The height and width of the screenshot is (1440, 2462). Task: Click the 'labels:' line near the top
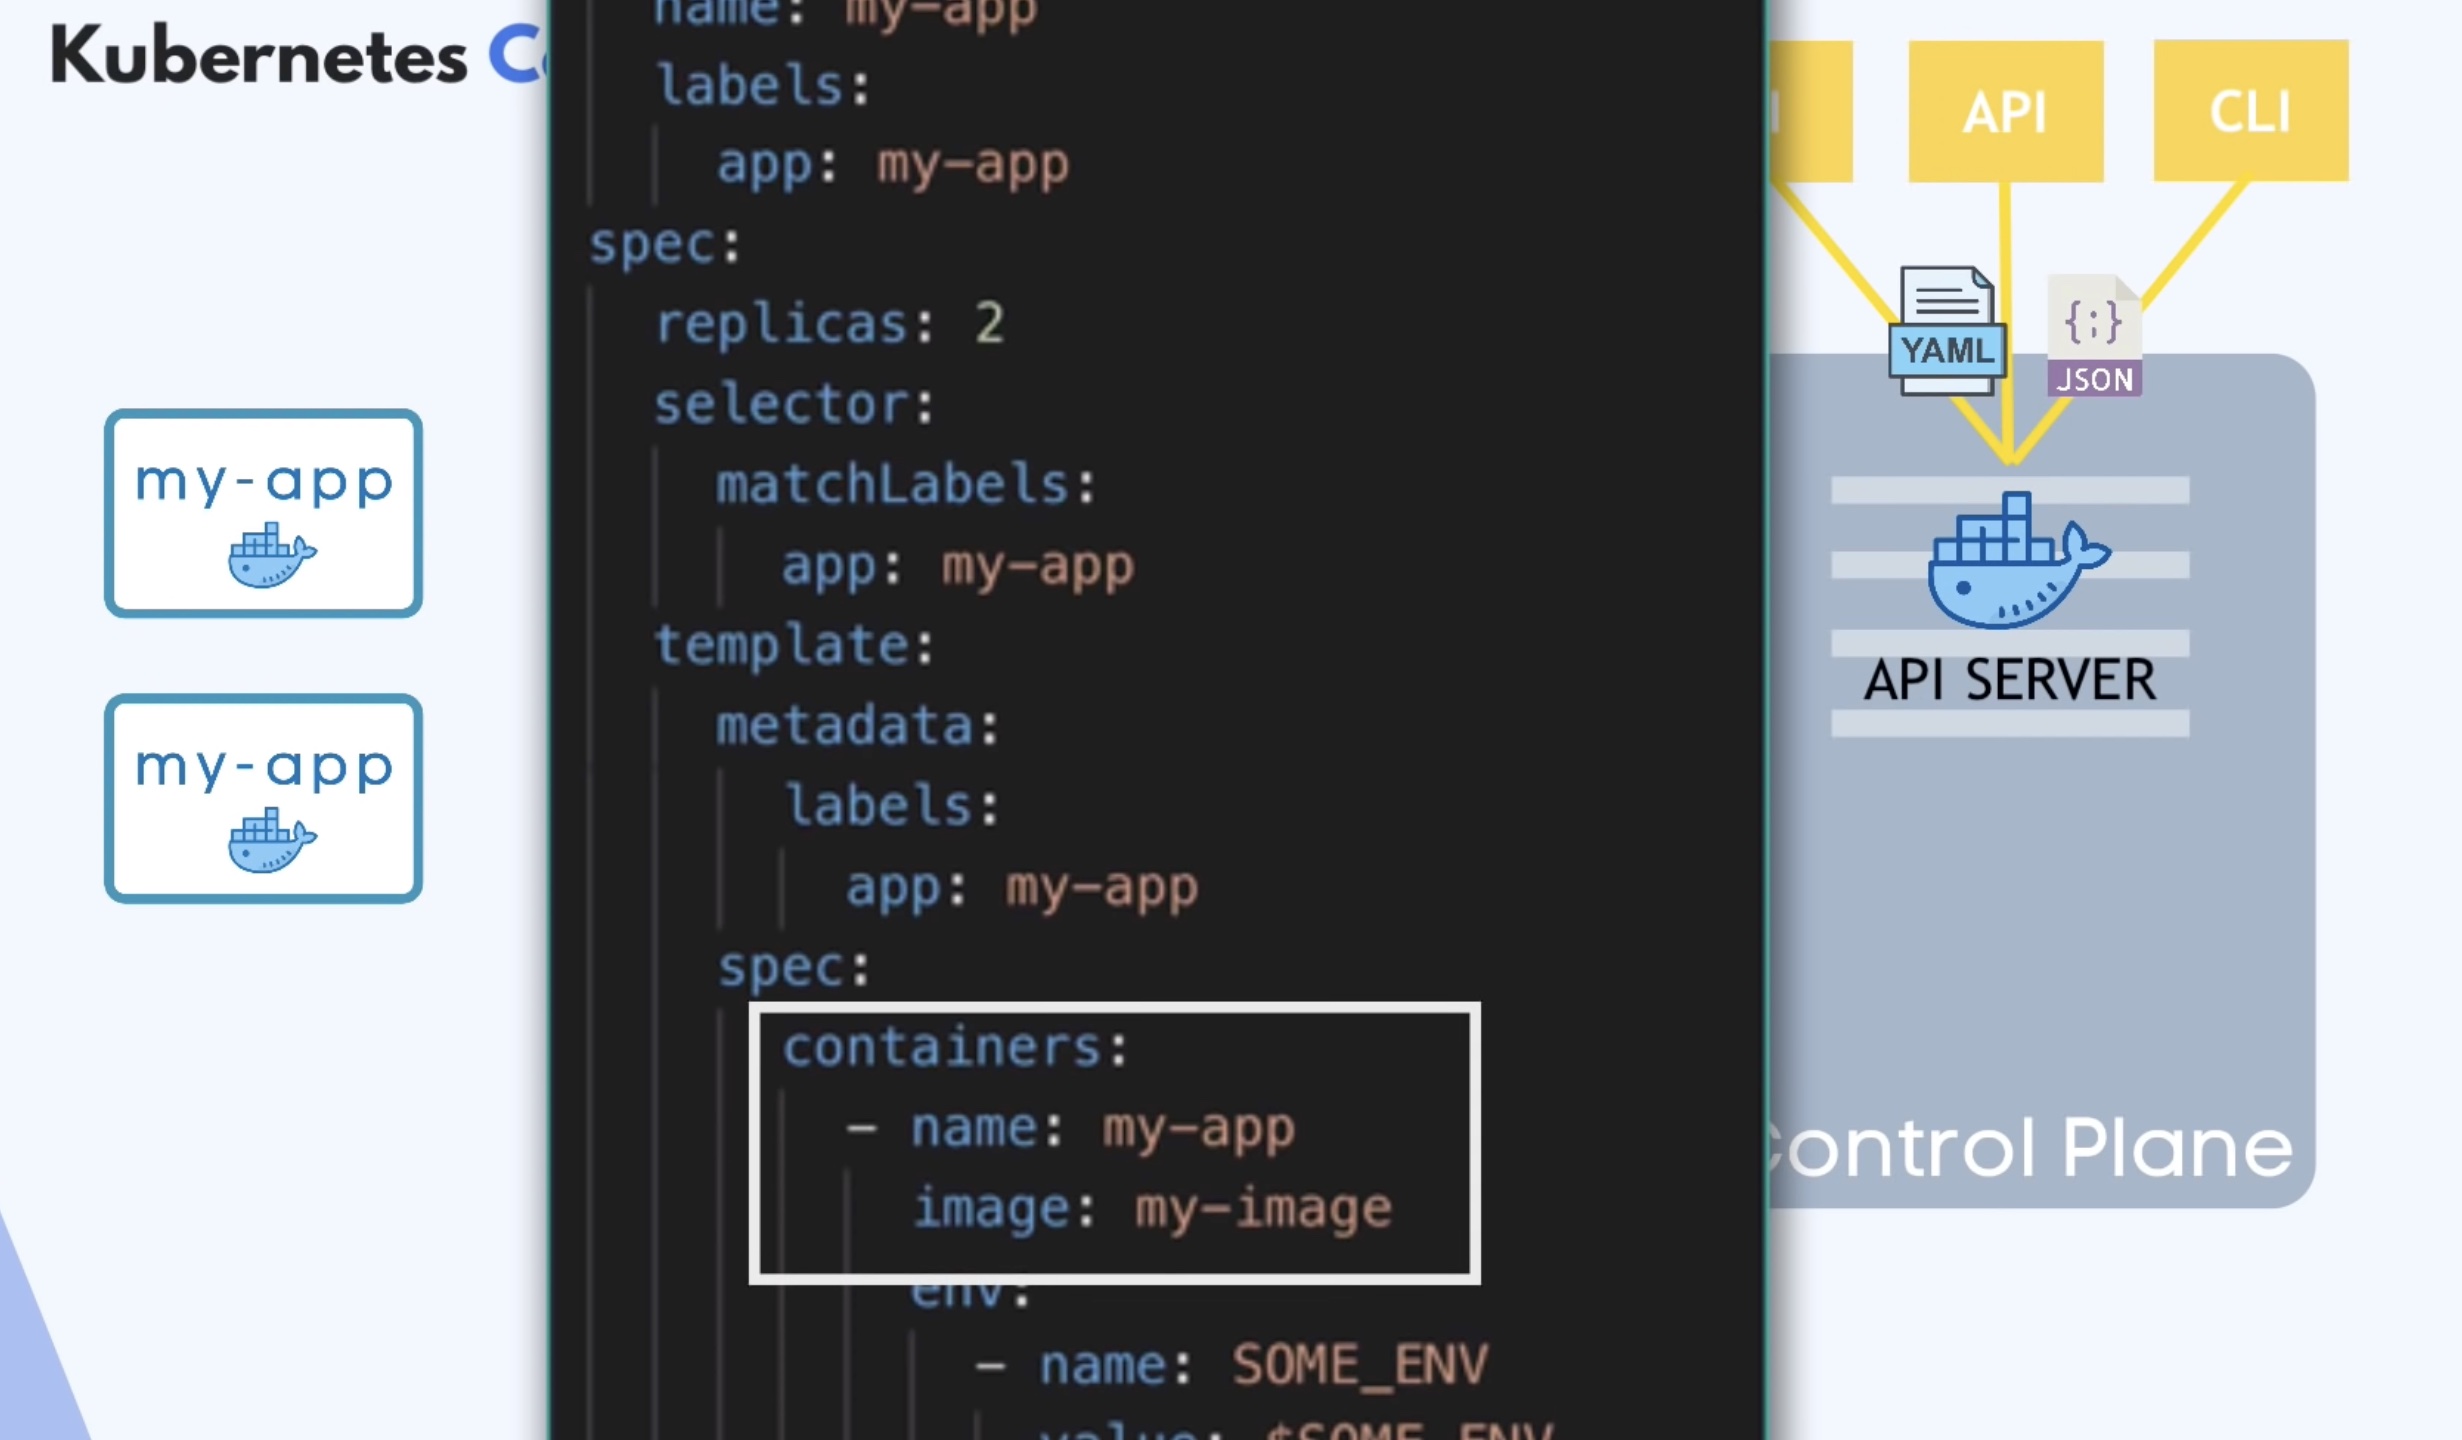(x=764, y=84)
